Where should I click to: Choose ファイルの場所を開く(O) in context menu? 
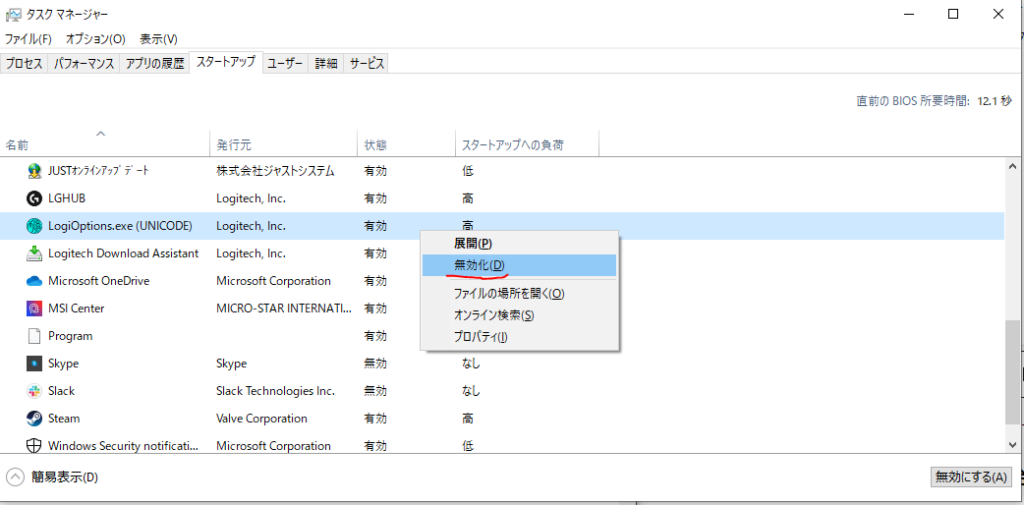pyautogui.click(x=519, y=294)
